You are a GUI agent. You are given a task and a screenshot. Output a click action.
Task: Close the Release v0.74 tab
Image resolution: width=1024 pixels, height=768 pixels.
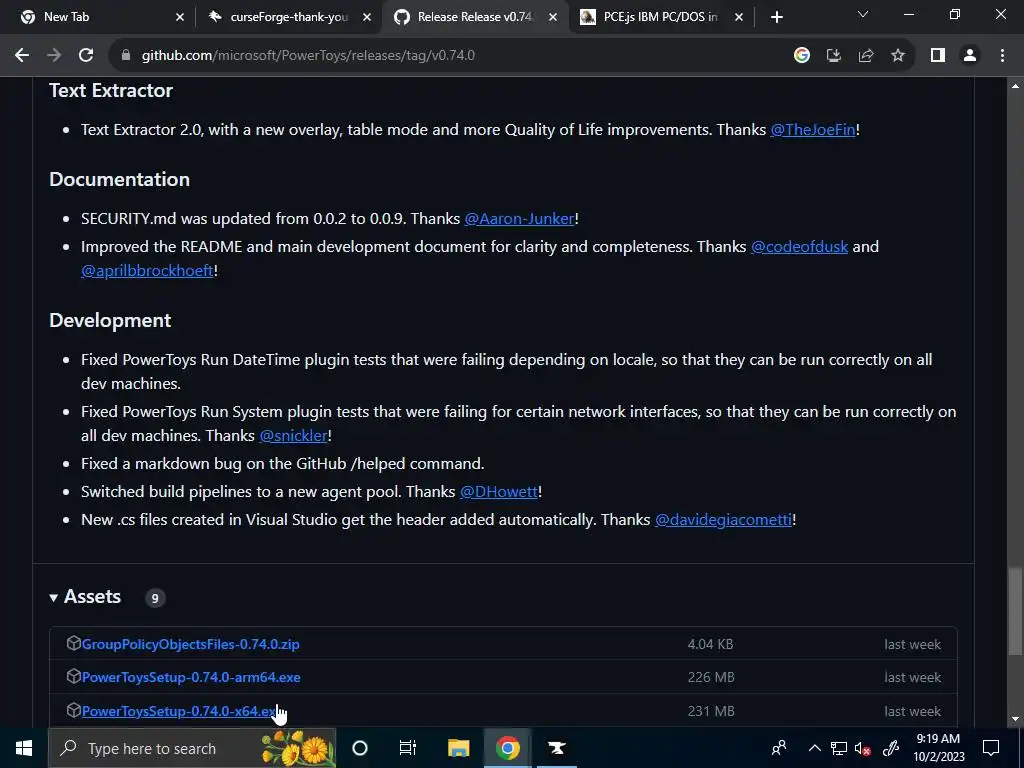click(553, 17)
